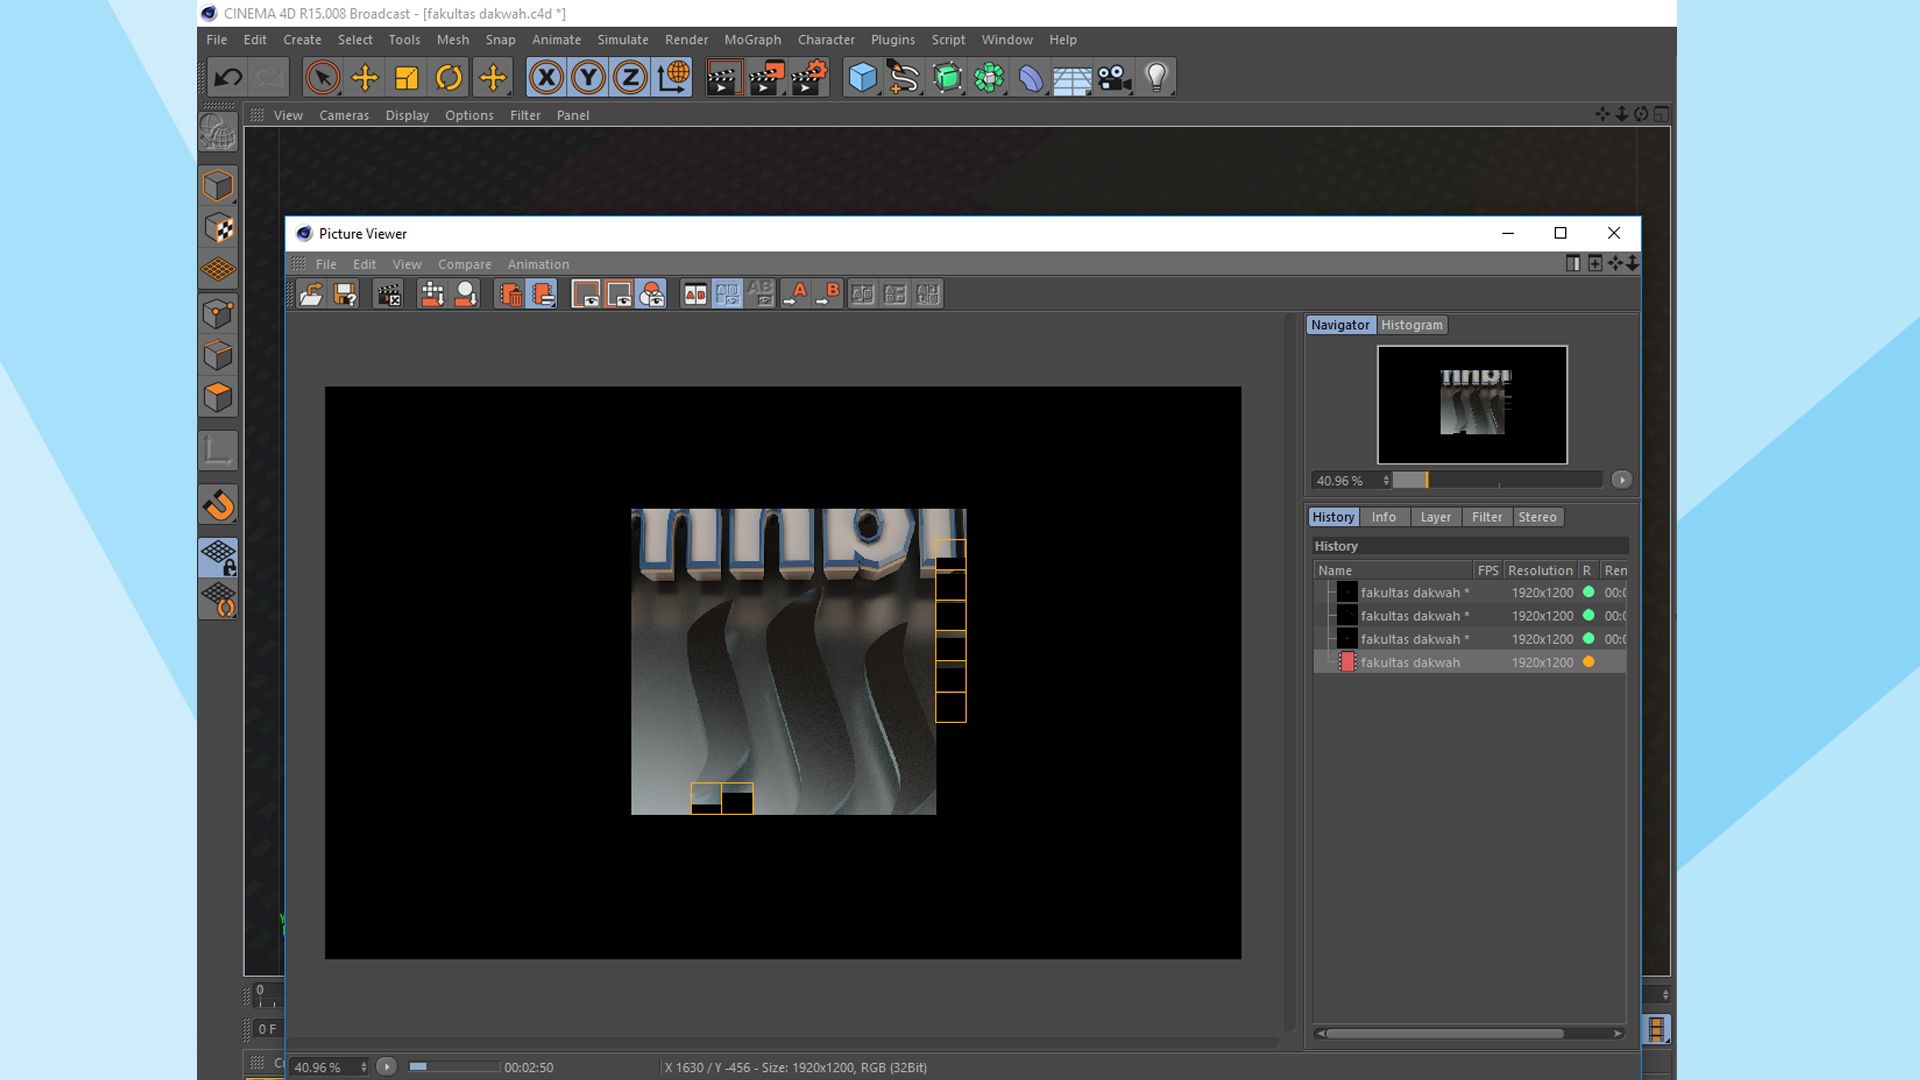Screen dimensions: 1920x1080
Task: Toggle AB Compare button
Action: tap(695, 294)
